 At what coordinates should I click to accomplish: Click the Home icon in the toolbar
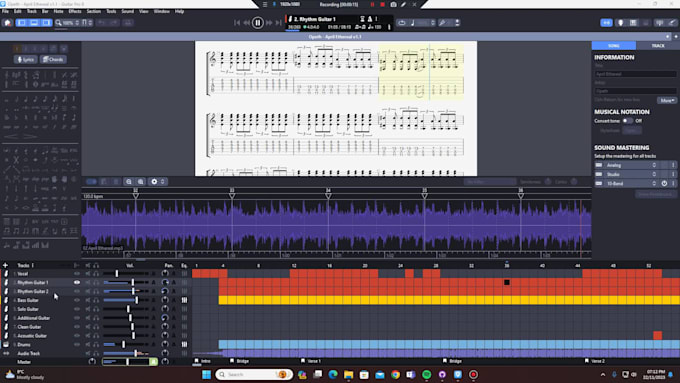tap(7, 23)
